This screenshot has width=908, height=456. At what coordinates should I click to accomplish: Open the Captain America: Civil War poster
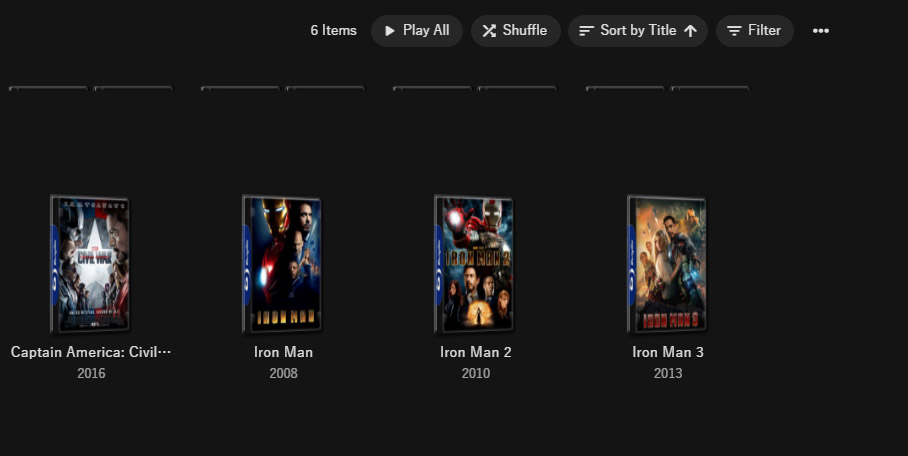click(x=90, y=264)
